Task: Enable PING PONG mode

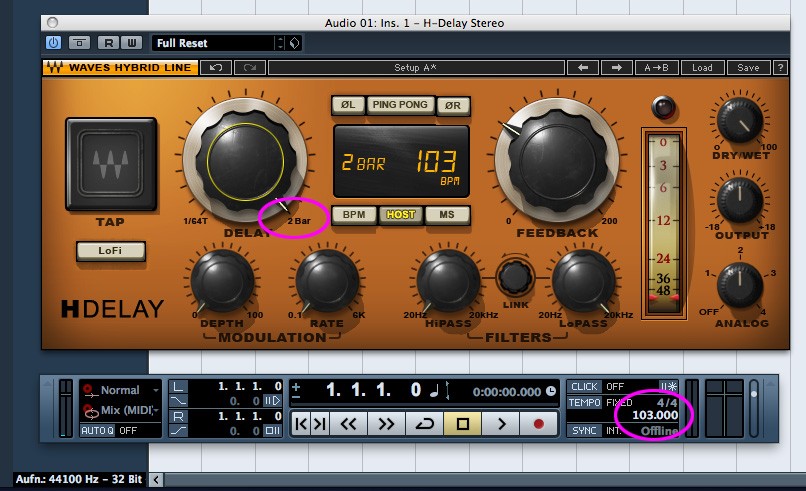Action: tap(400, 105)
